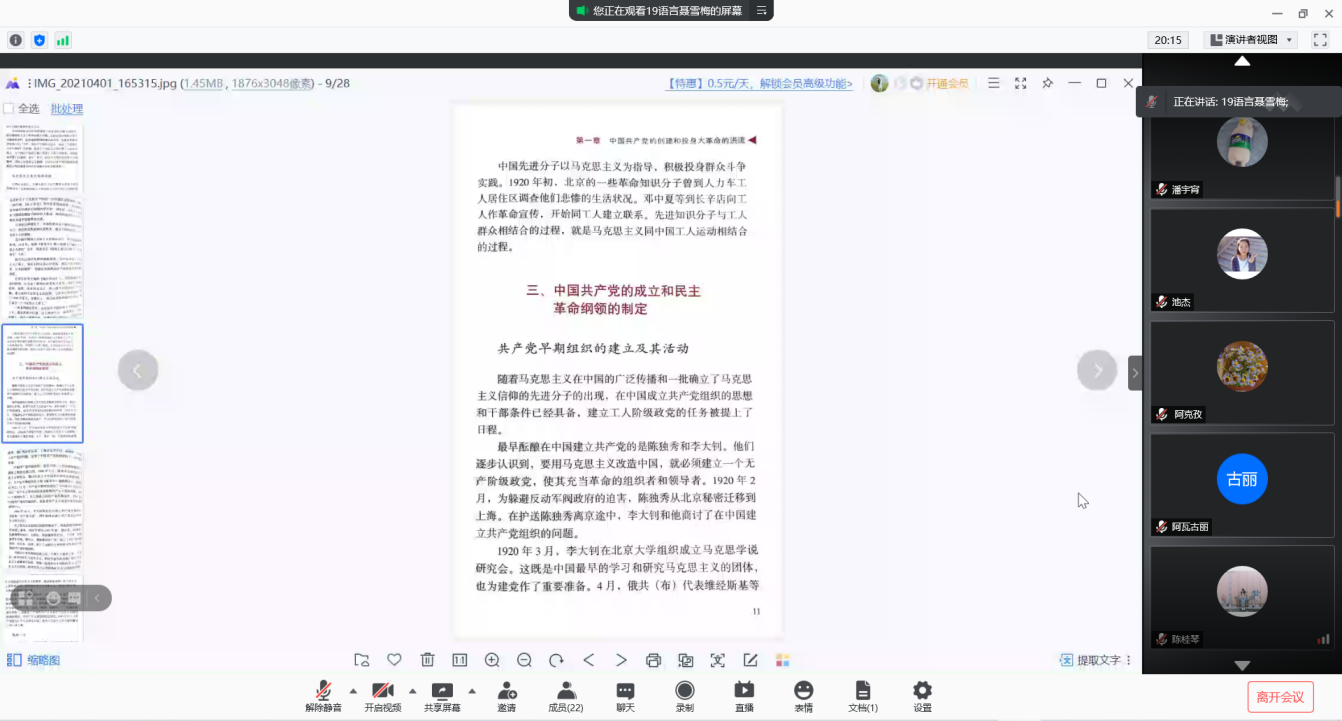Collapse the floating gray toolbar arrow
Screen dimensions: 1342x721
(x=98, y=598)
